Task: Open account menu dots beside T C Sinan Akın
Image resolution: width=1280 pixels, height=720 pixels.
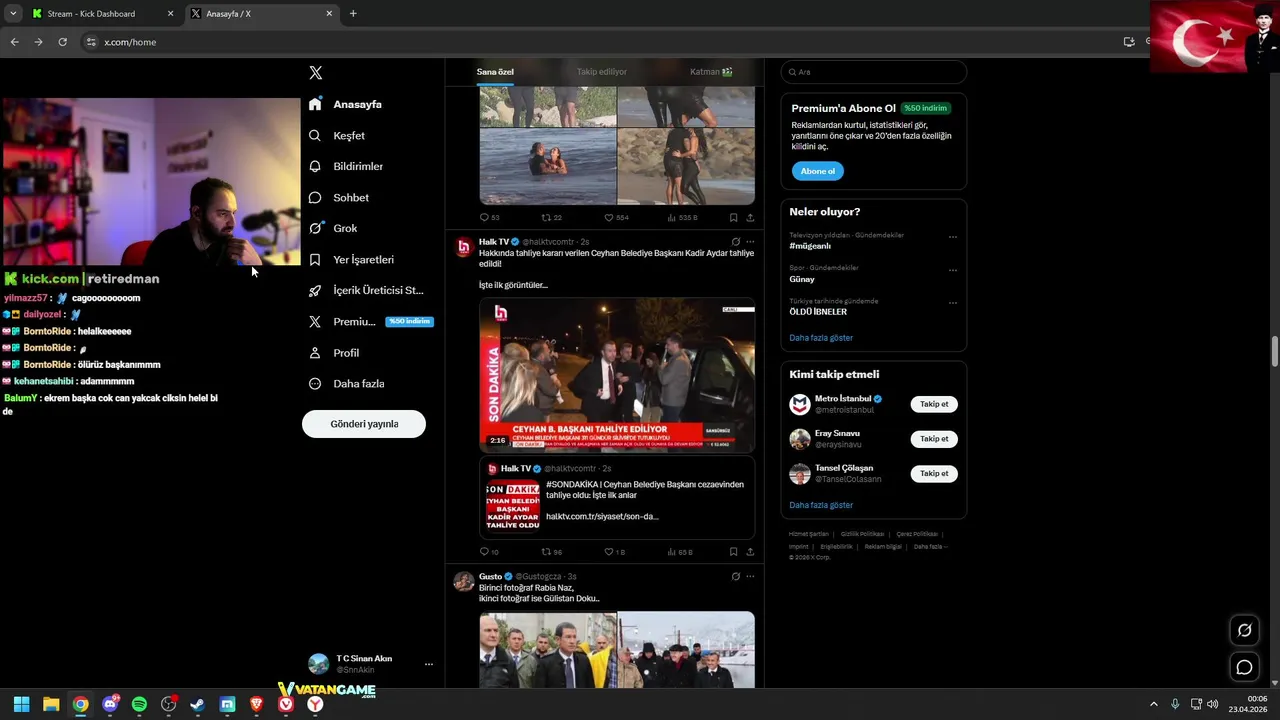Action: click(429, 664)
